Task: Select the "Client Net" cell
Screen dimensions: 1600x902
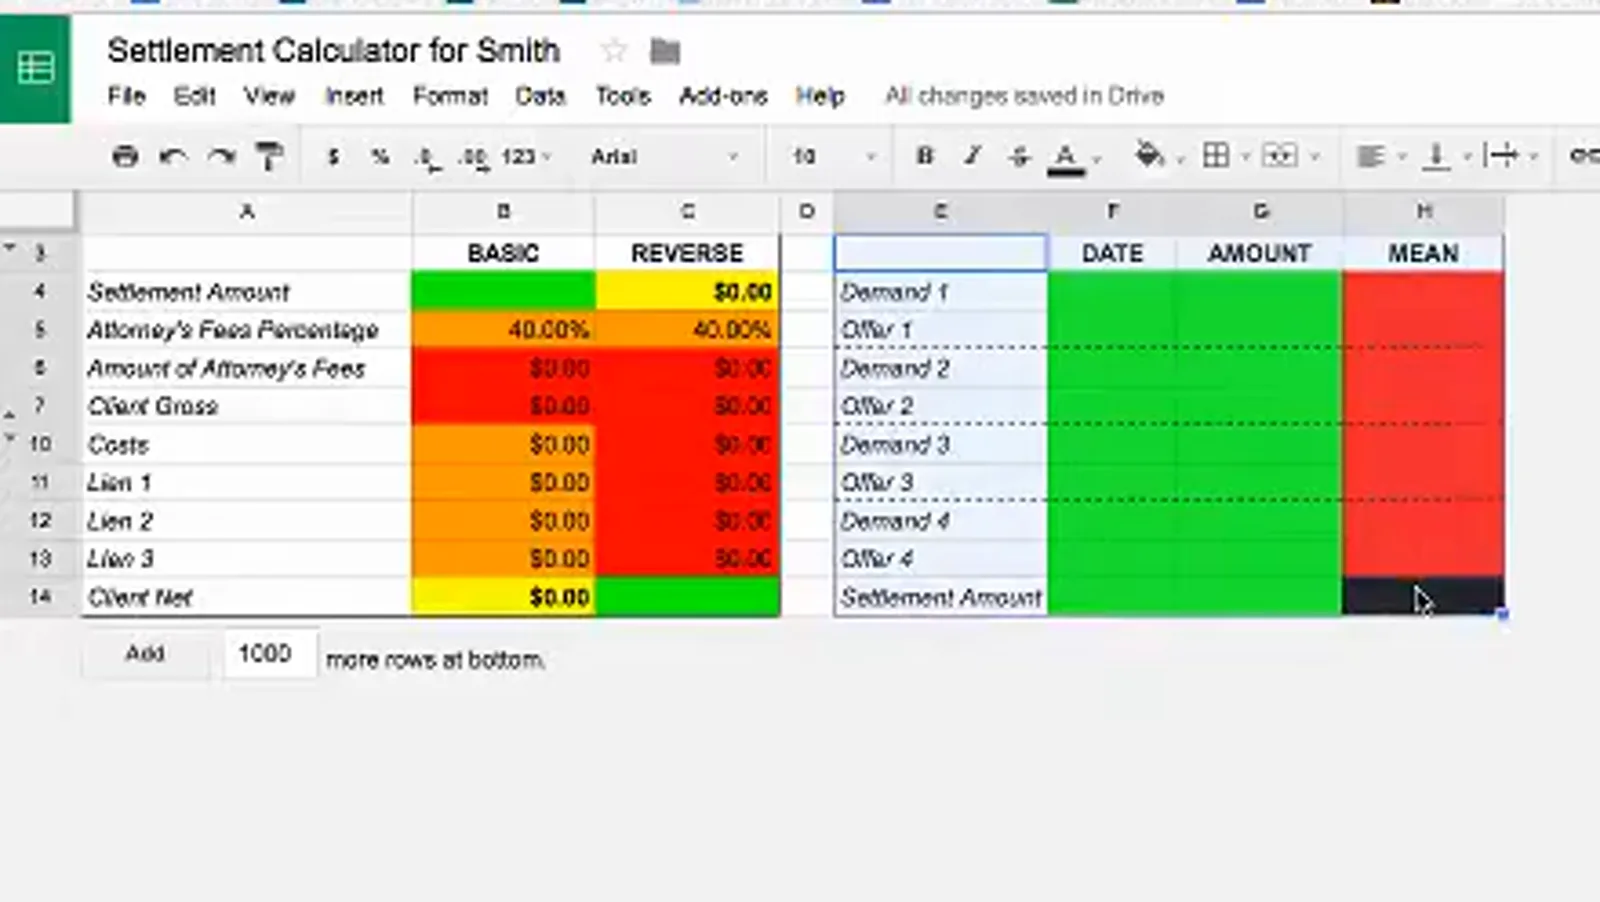Action: click(x=246, y=597)
